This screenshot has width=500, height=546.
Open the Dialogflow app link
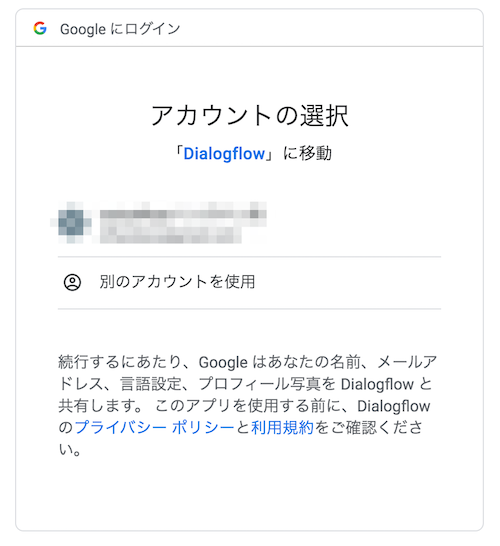224,154
